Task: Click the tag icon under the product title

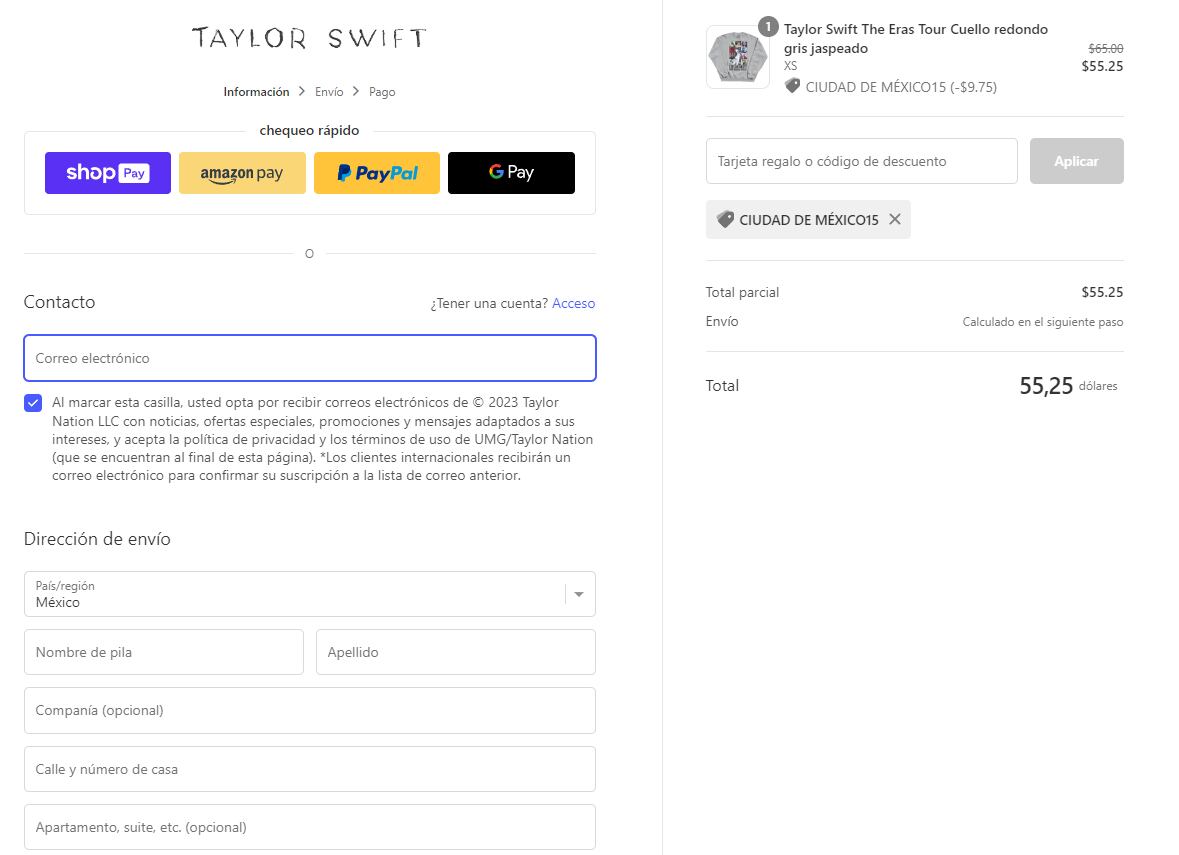Action: pos(793,87)
